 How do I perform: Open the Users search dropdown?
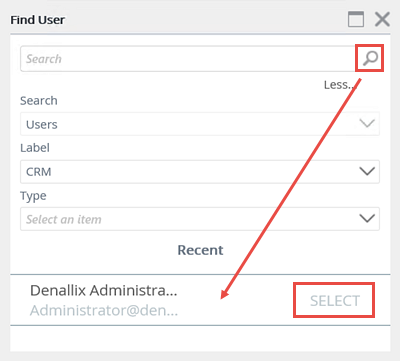[x=200, y=124]
